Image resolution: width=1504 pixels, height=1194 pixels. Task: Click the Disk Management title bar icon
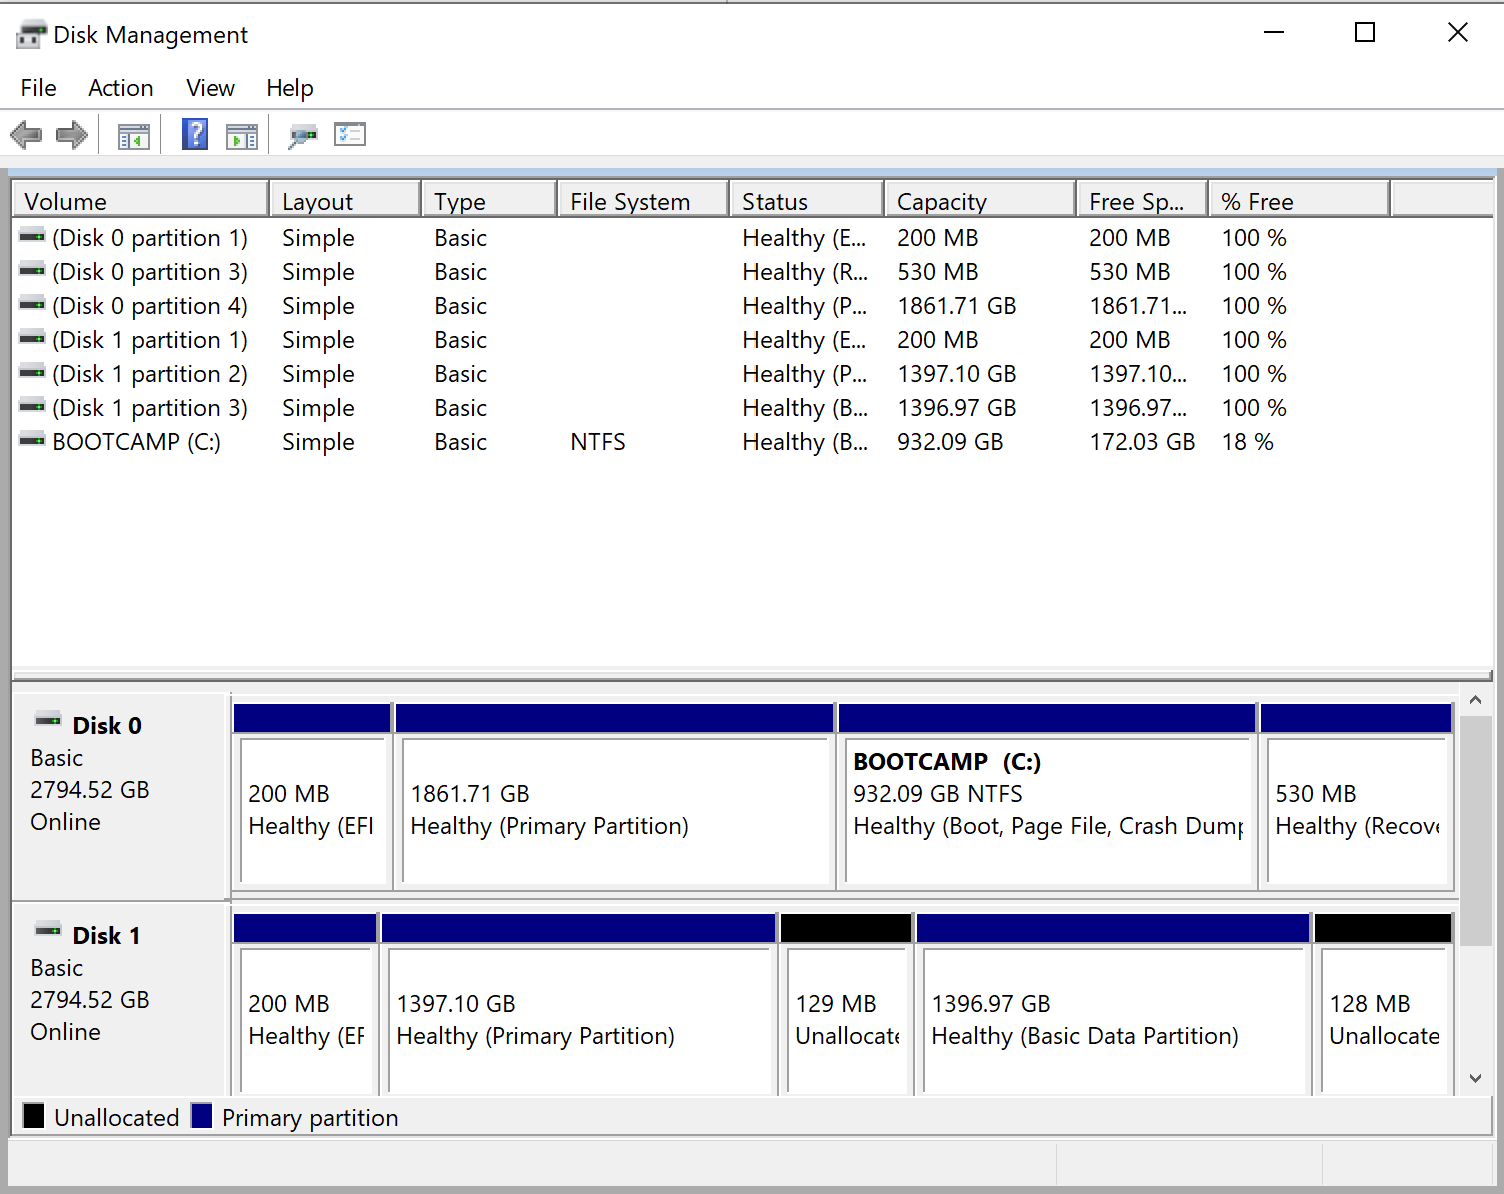[31, 35]
